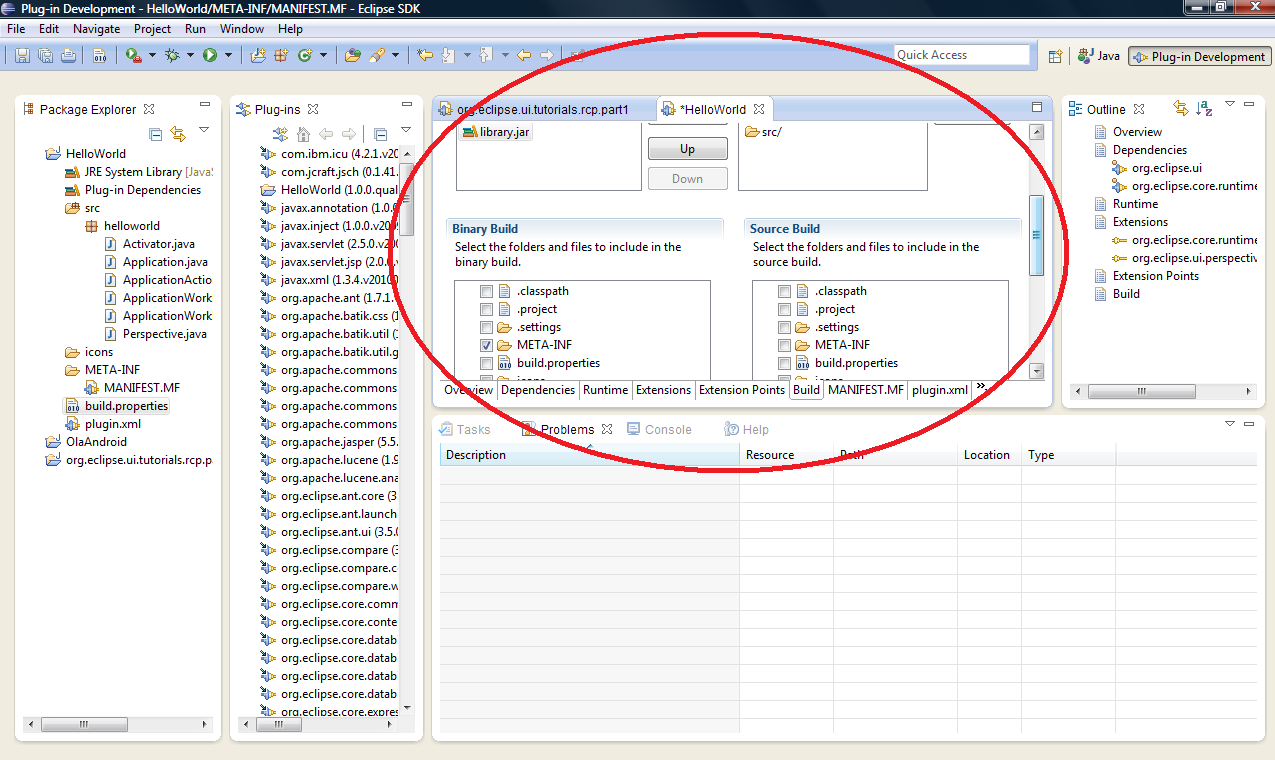This screenshot has width=1275, height=760.
Task: Click the Open Type folder icon
Action: pos(351,55)
